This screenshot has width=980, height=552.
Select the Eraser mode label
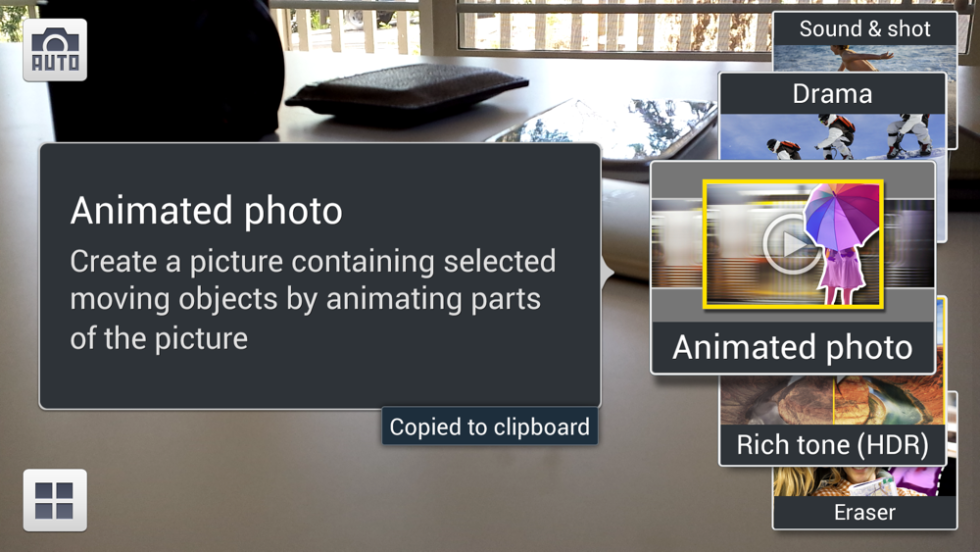tap(865, 513)
